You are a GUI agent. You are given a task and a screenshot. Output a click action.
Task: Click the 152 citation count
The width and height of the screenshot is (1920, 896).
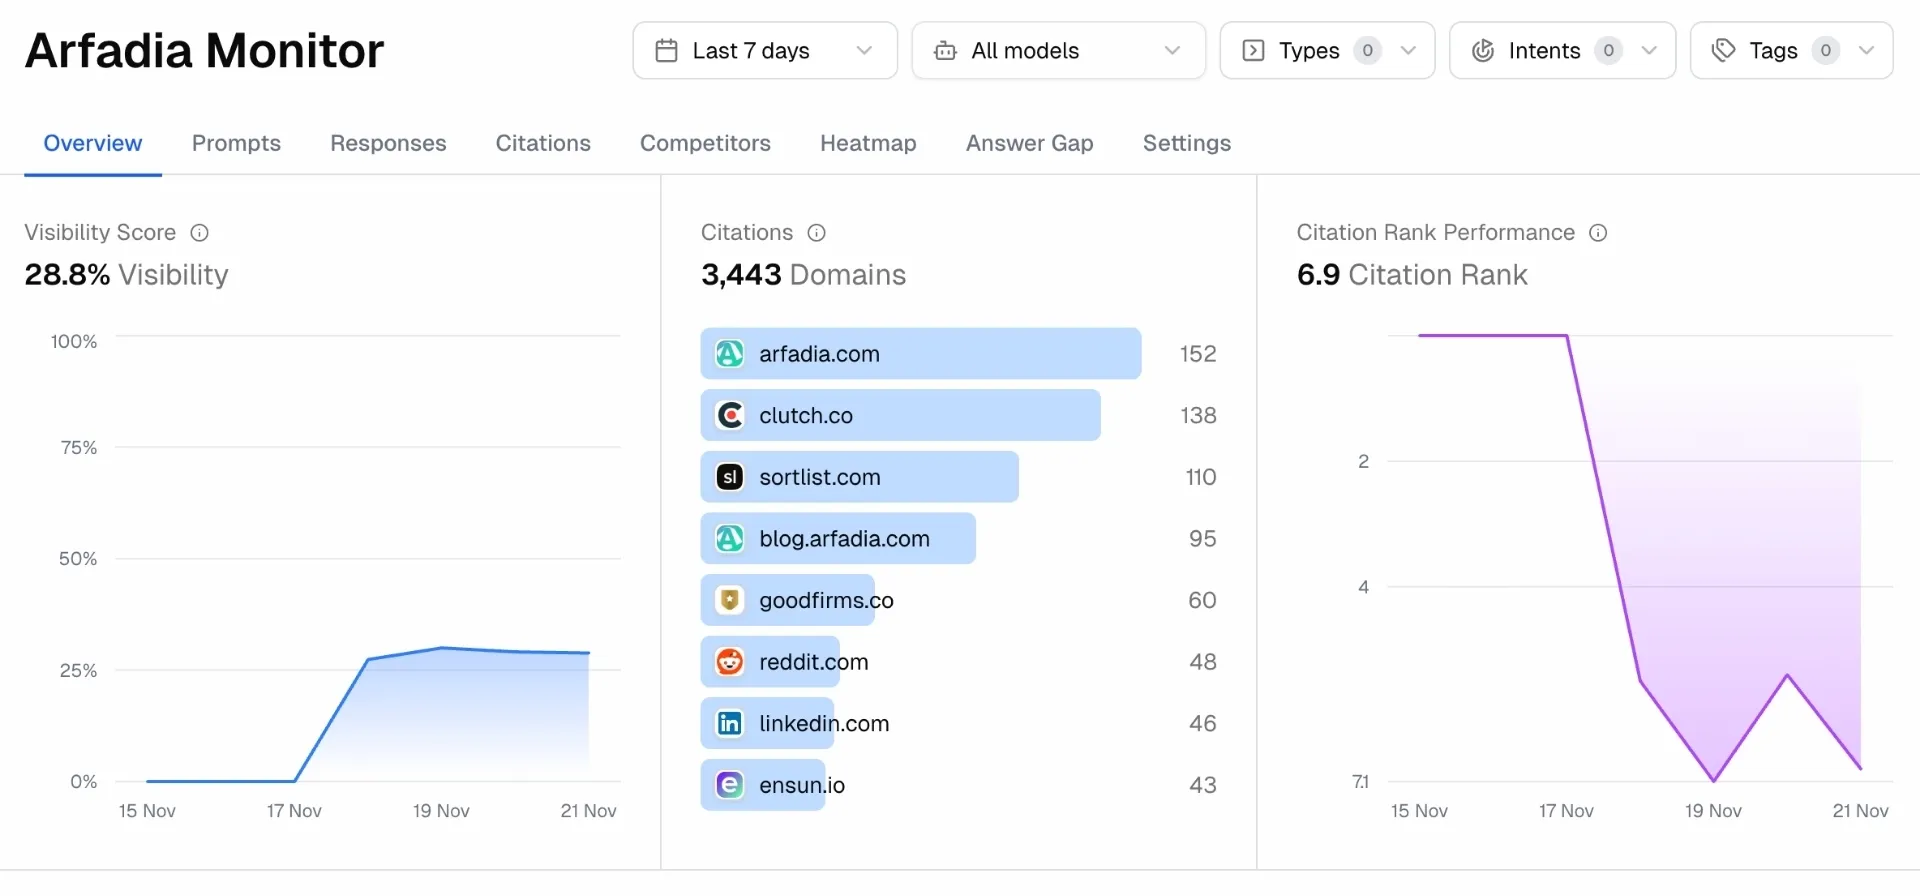pos(1198,354)
